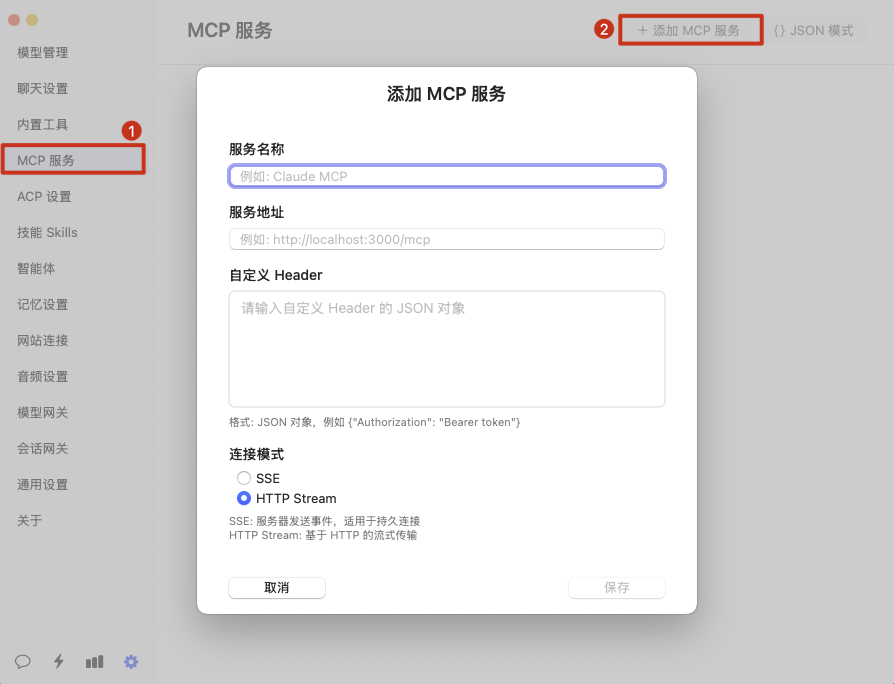Open 模型管理 in sidebar
The width and height of the screenshot is (894, 684).
pos(43,52)
